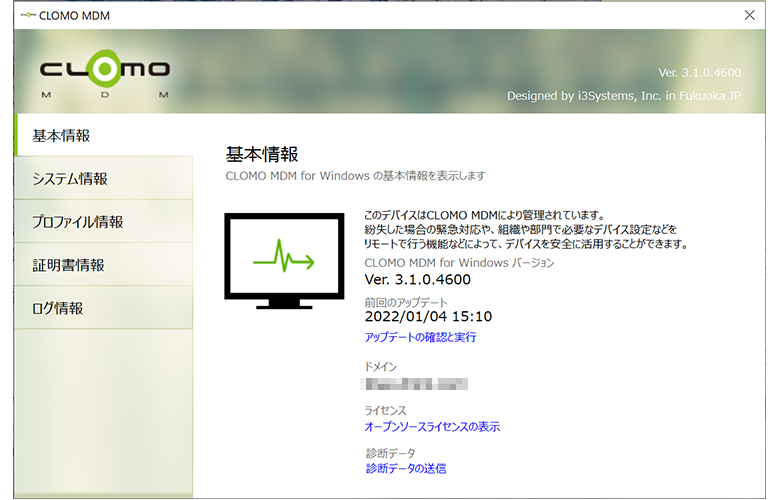Click the ドメイン label
Viewport: 778px width, 500px height.
381,367
